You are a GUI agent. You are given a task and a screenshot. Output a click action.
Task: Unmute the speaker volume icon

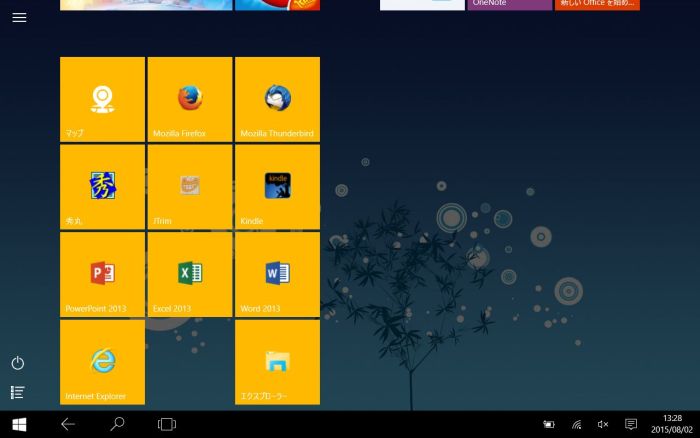tap(603, 424)
